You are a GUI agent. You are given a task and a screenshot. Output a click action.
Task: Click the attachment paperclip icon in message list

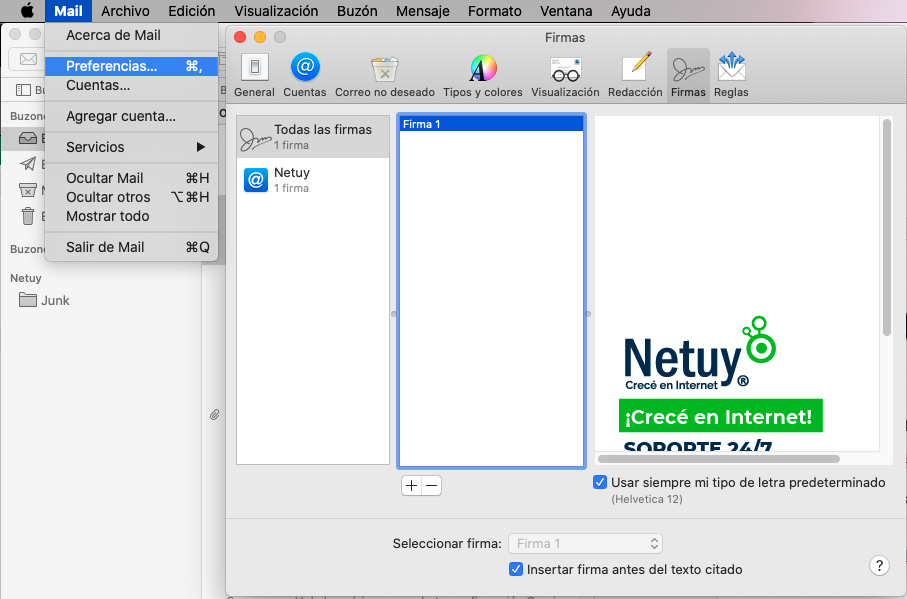pos(214,415)
